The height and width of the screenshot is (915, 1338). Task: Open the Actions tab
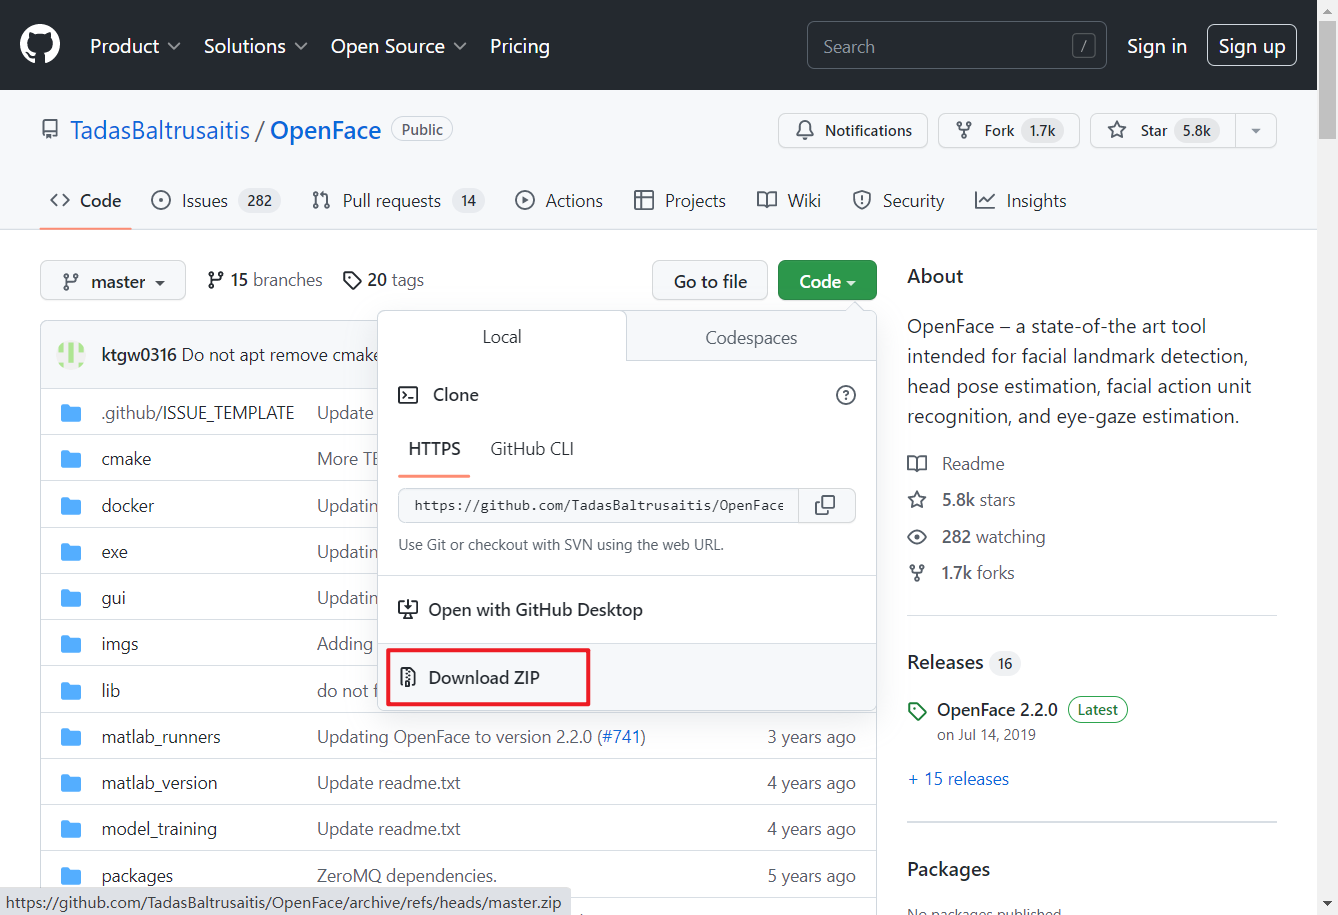[559, 201]
